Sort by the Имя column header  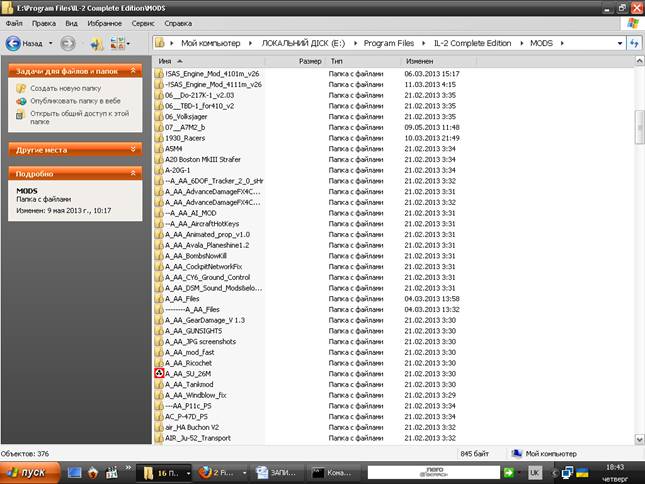pyautogui.click(x=209, y=61)
